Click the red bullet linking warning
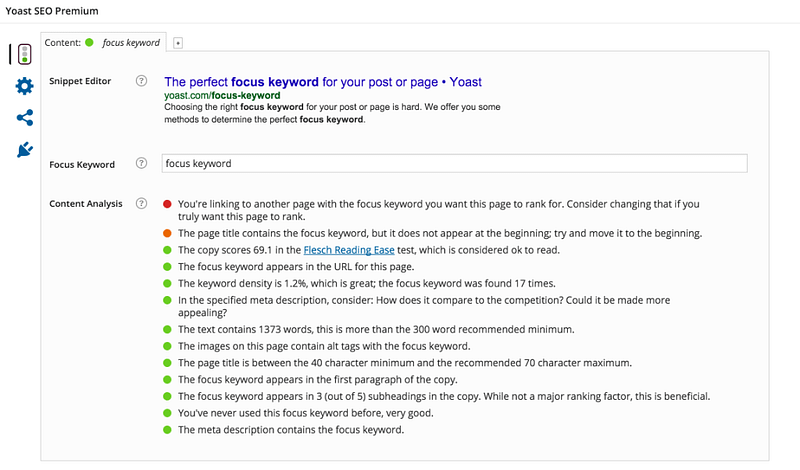800x470 pixels. (x=168, y=204)
